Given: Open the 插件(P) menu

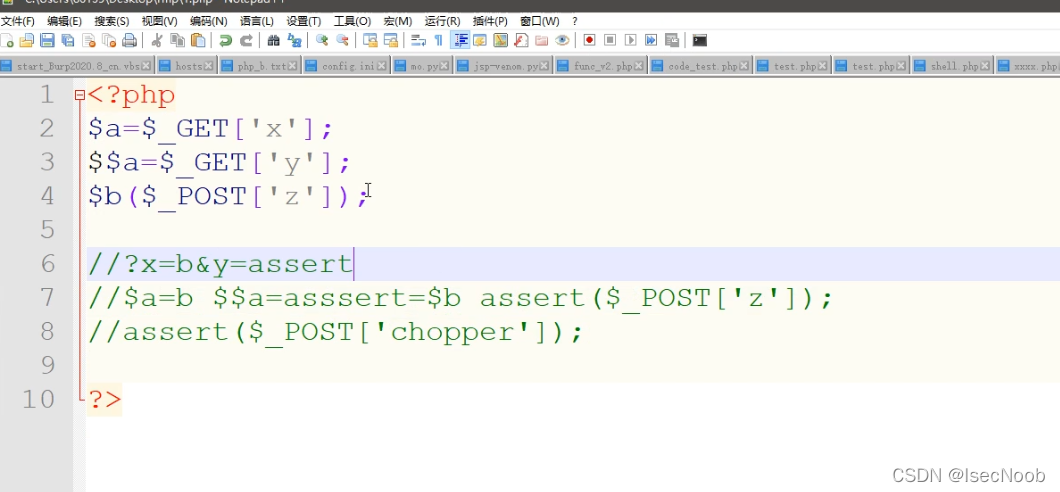Looking at the screenshot, I should [x=490, y=22].
